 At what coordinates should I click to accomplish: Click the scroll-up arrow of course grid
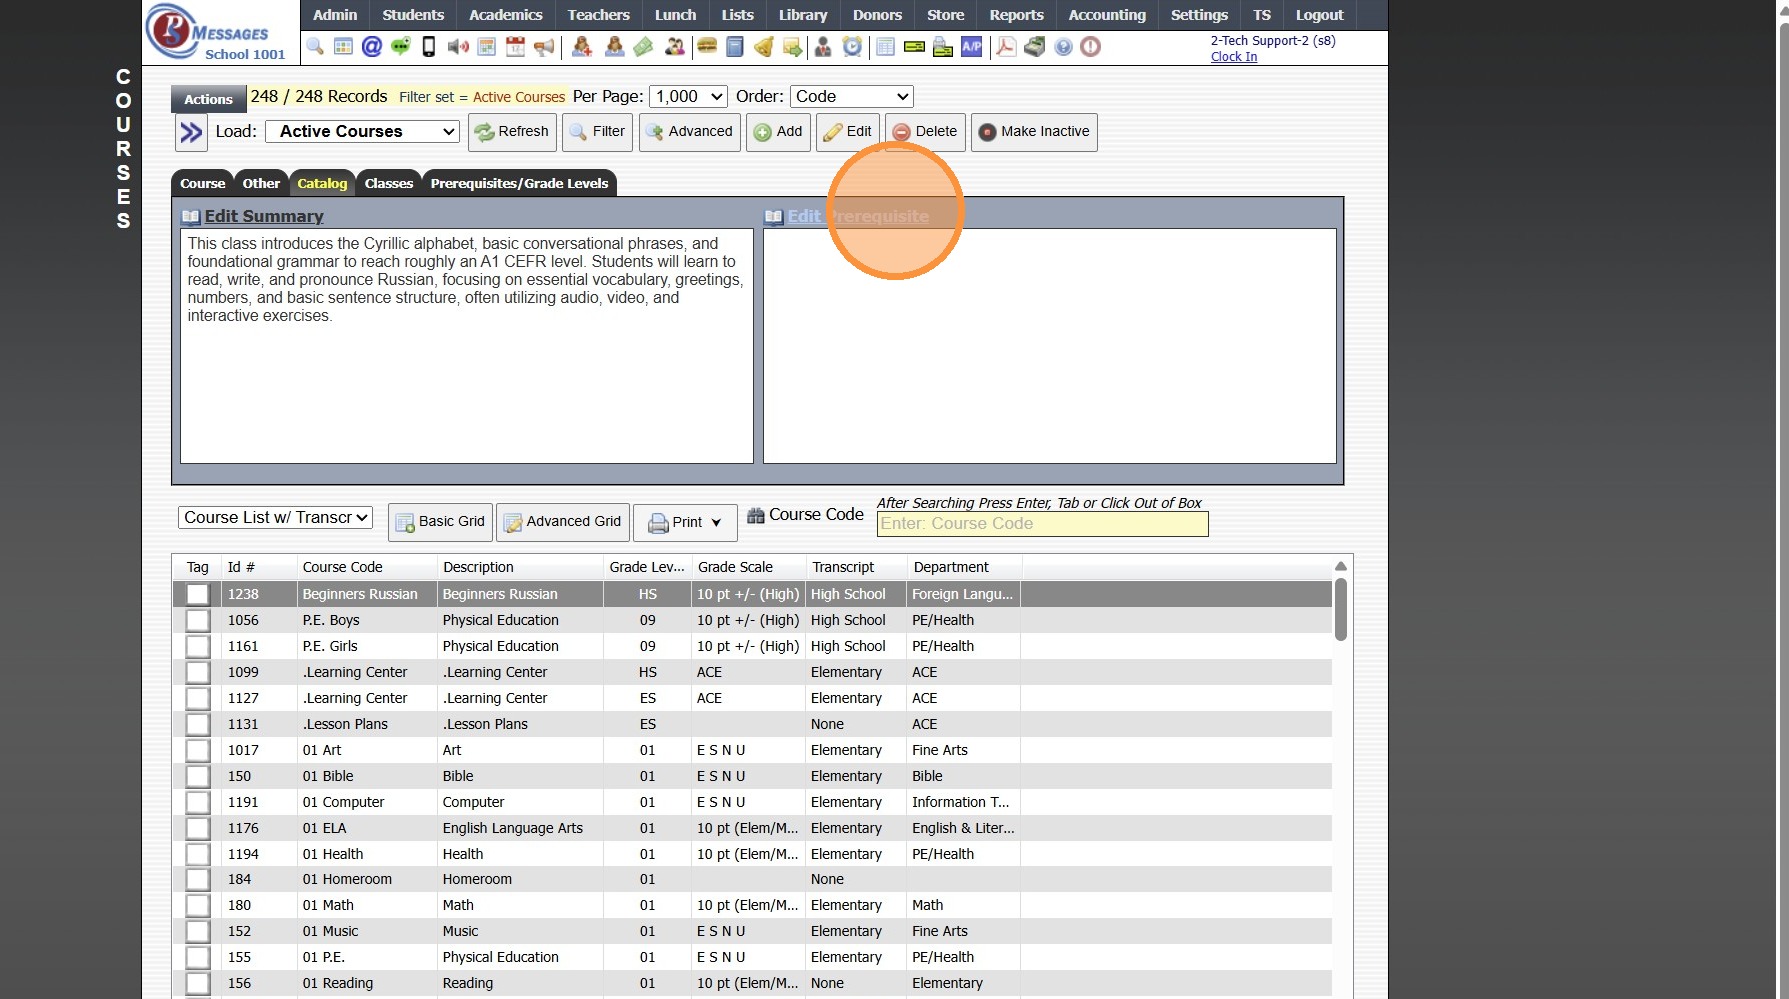pos(1341,567)
